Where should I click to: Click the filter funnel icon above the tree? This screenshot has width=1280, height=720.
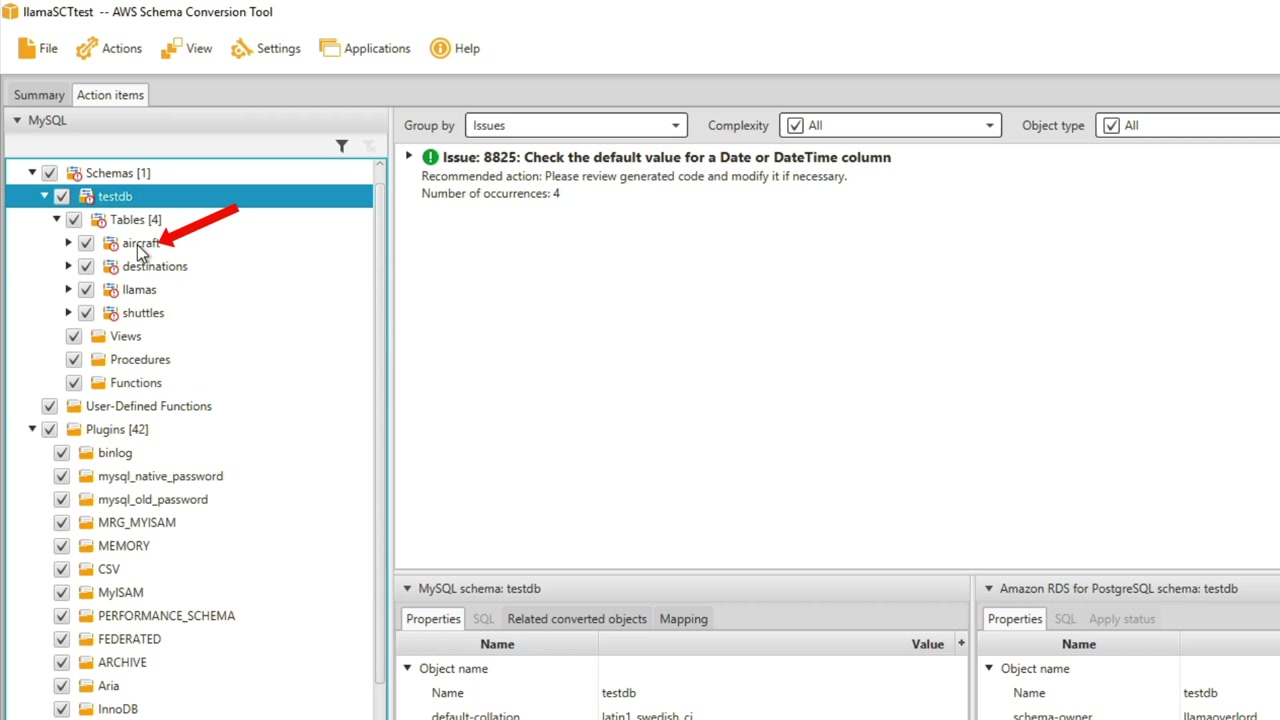pos(342,146)
